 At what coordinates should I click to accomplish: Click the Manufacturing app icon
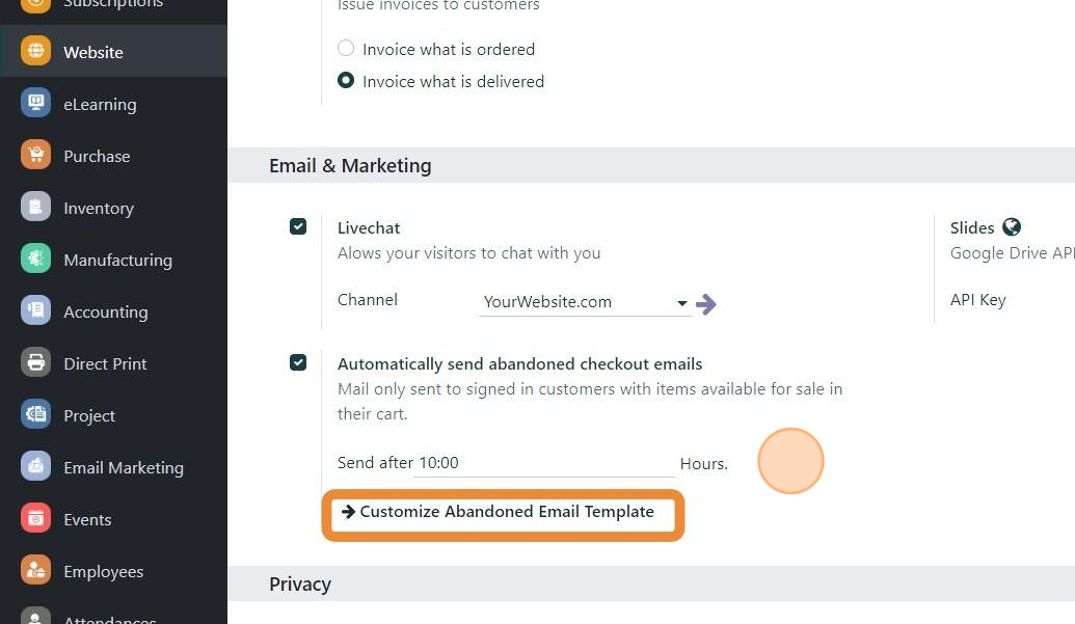click(36, 260)
